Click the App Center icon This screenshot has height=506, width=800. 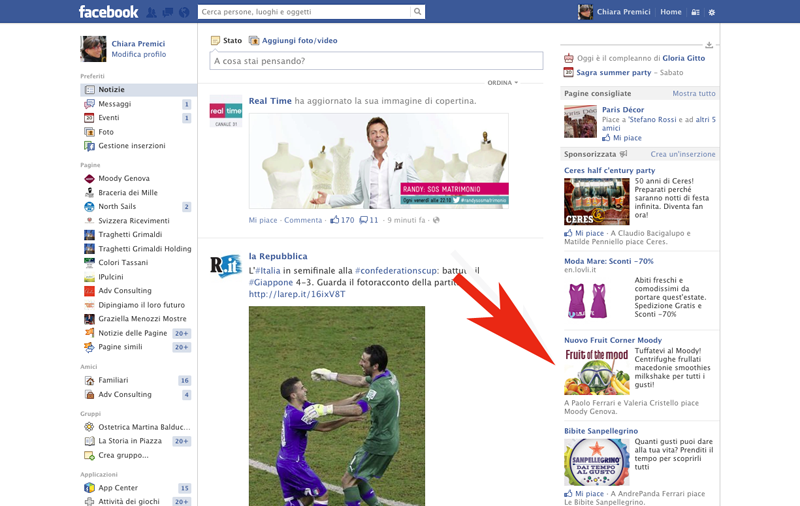coord(89,488)
